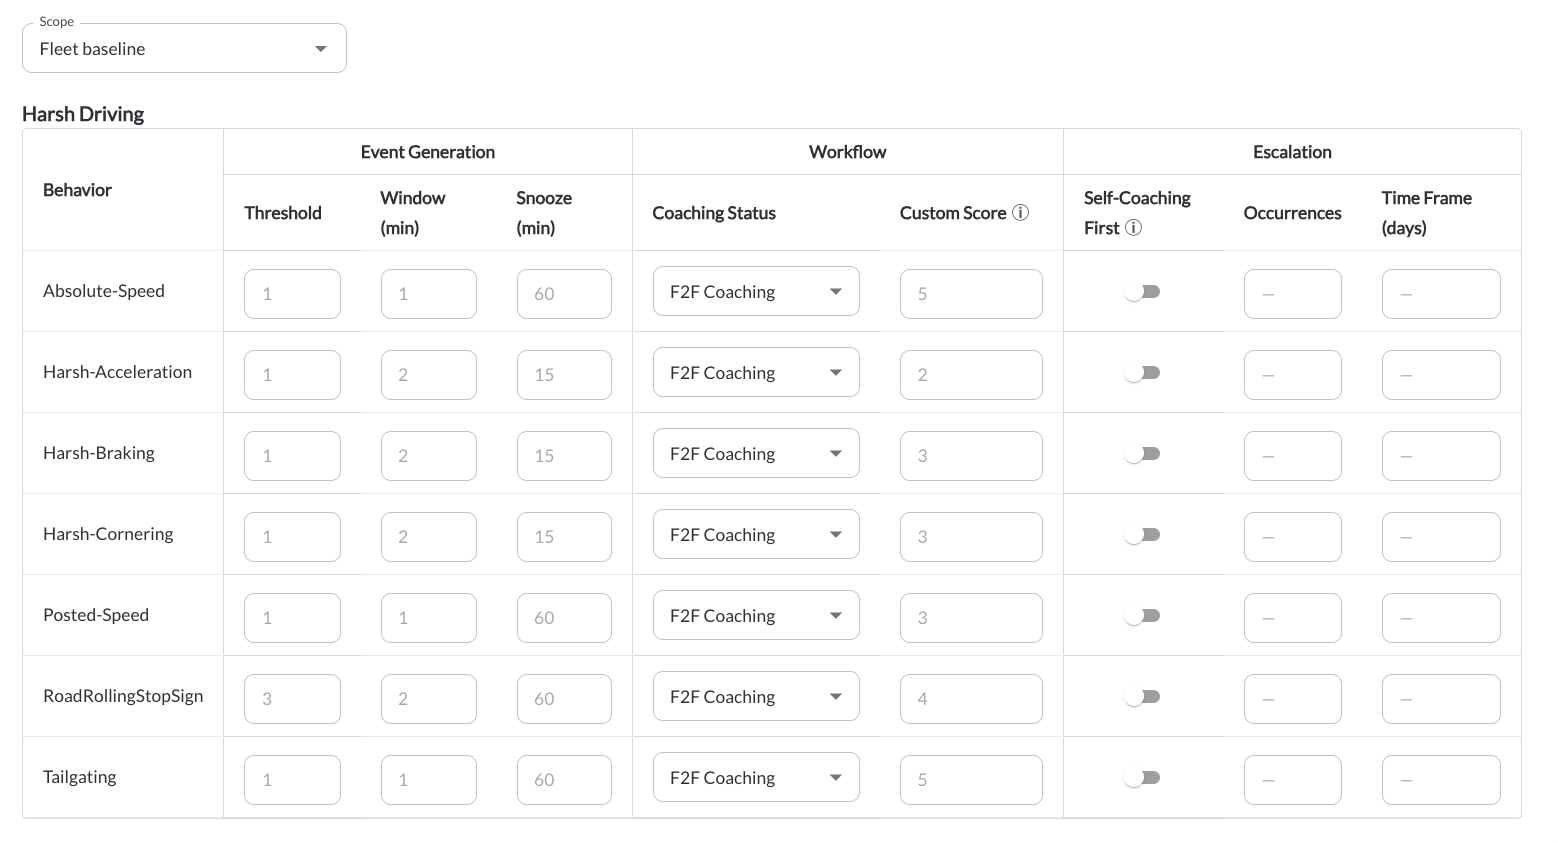Toggle Self-Coaching First for Tailgating row

[x=1142, y=778]
